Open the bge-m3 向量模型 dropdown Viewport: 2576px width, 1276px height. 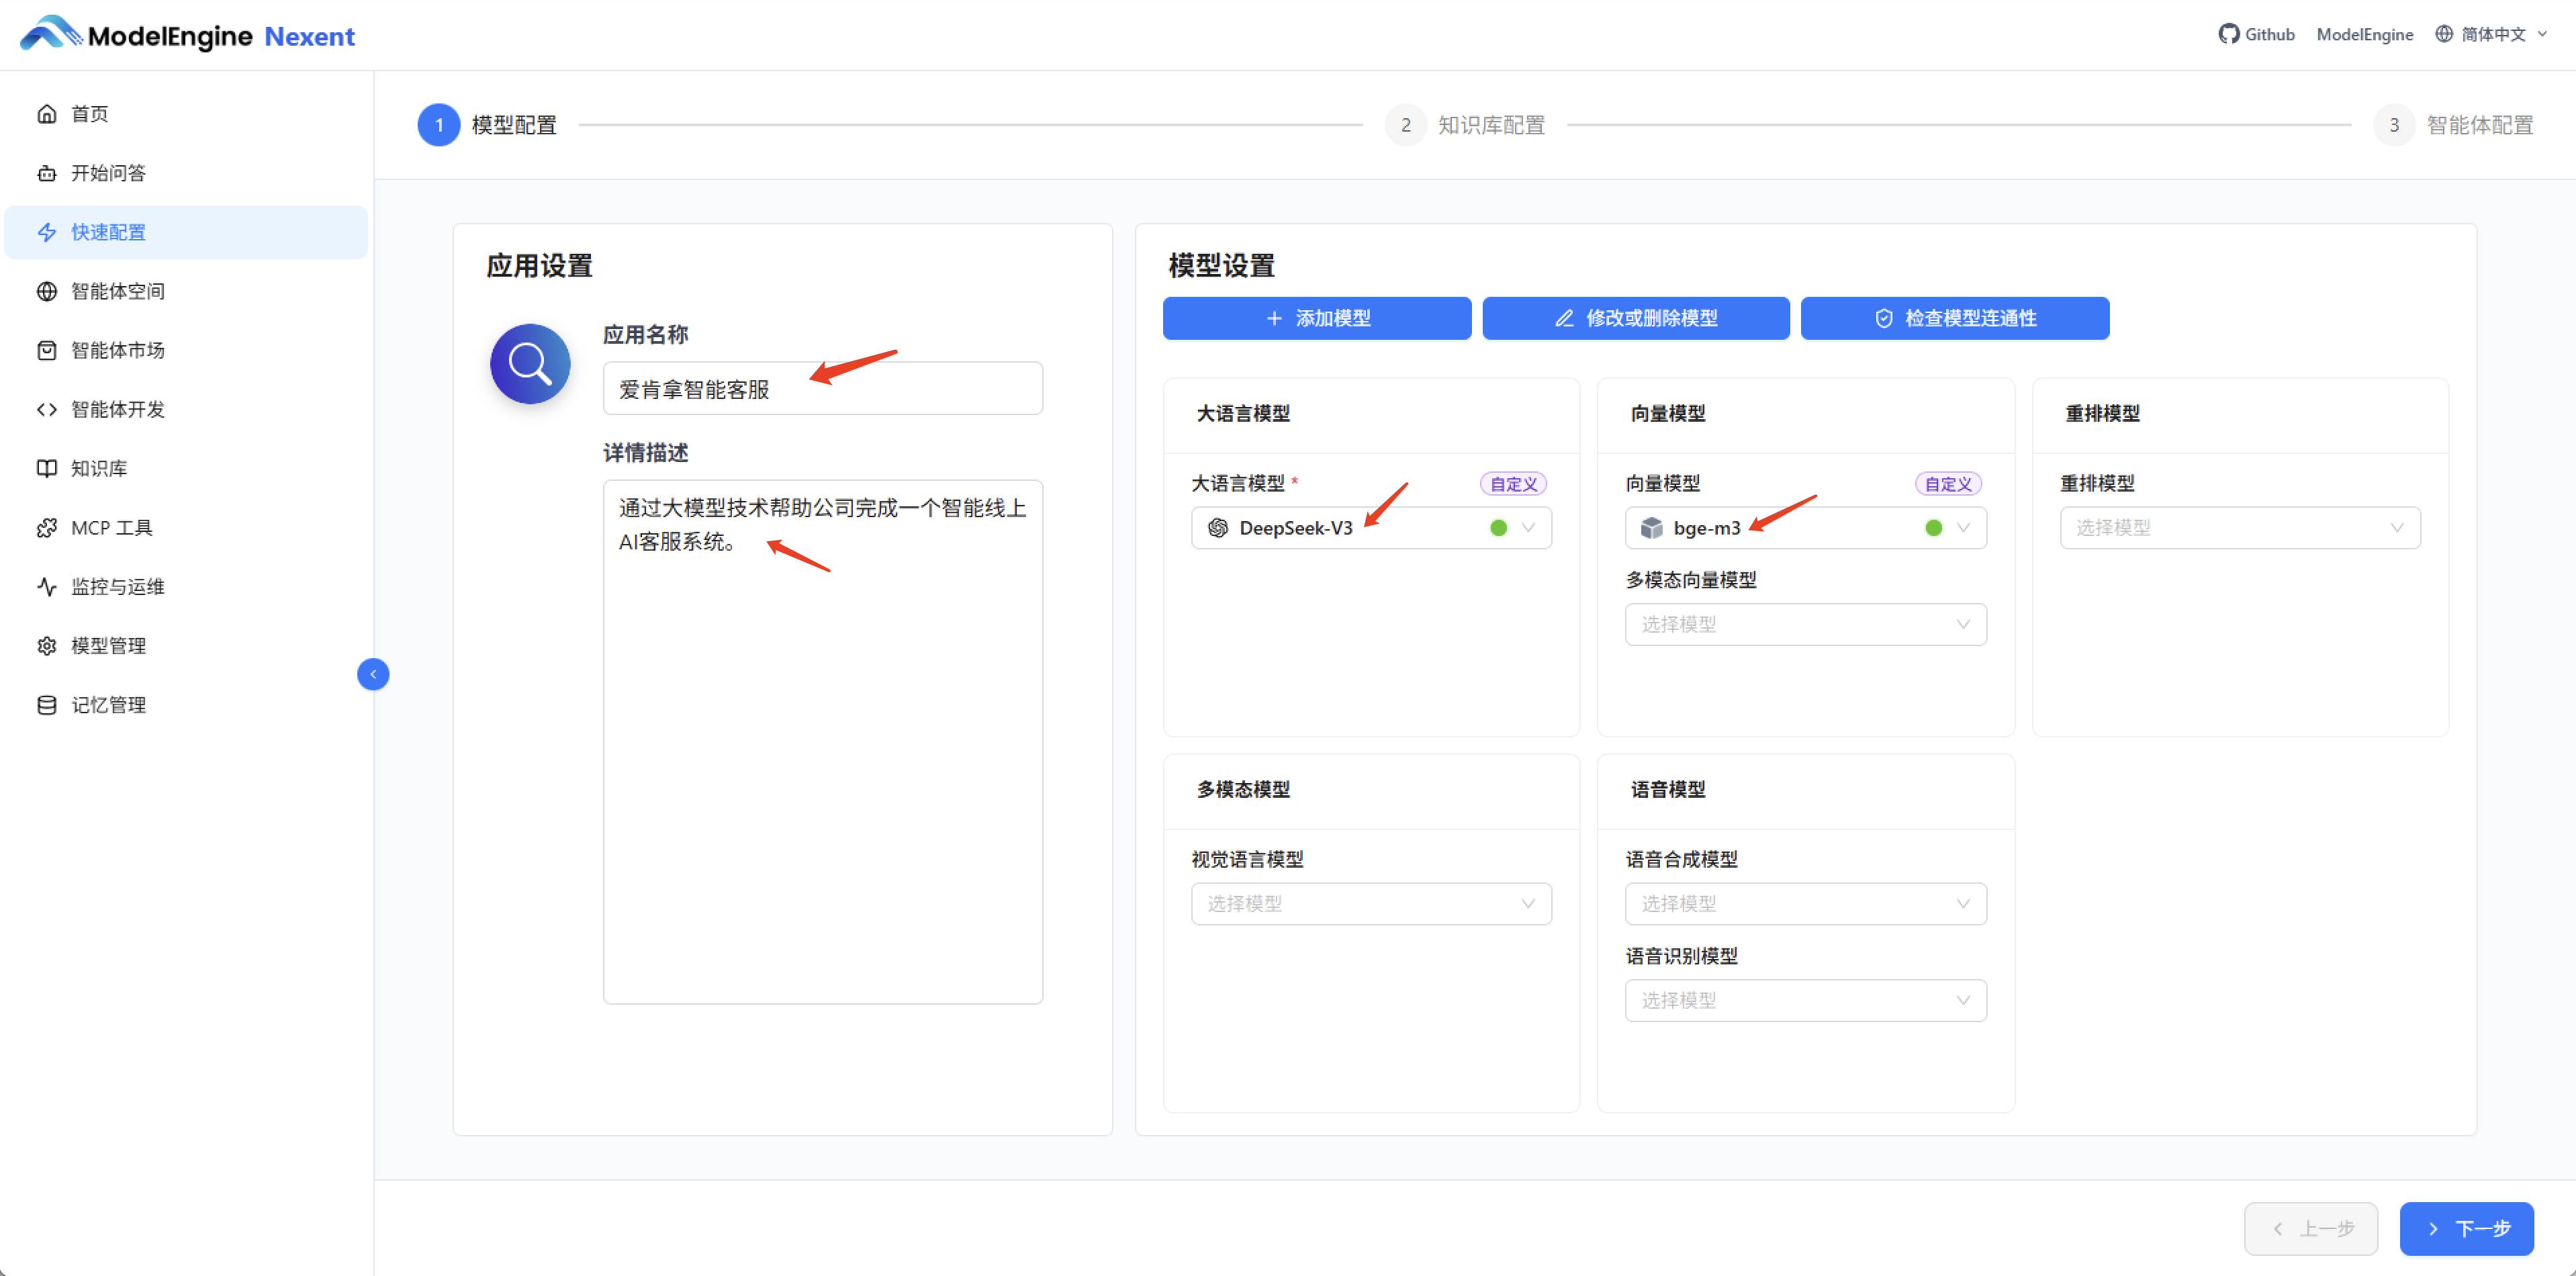coord(1804,527)
